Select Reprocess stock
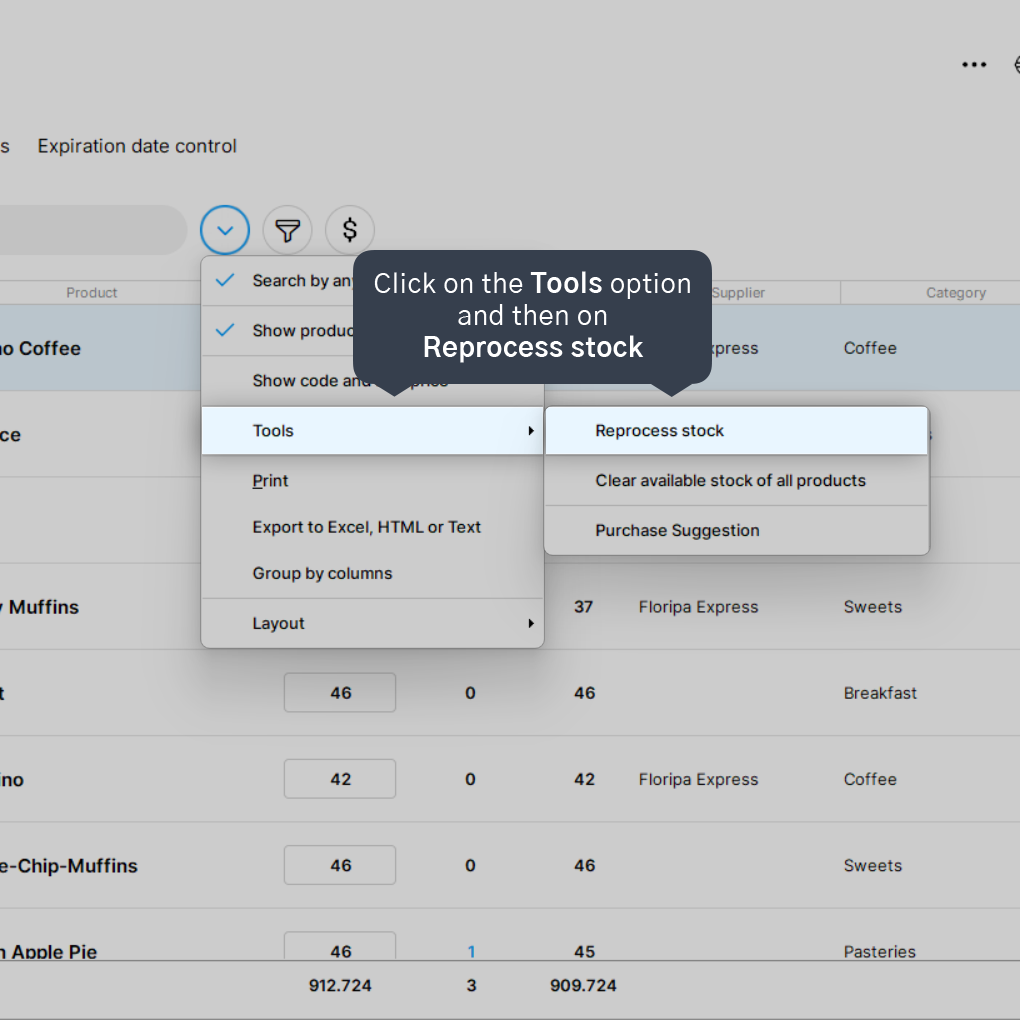1020x1020 pixels. pyautogui.click(x=736, y=431)
